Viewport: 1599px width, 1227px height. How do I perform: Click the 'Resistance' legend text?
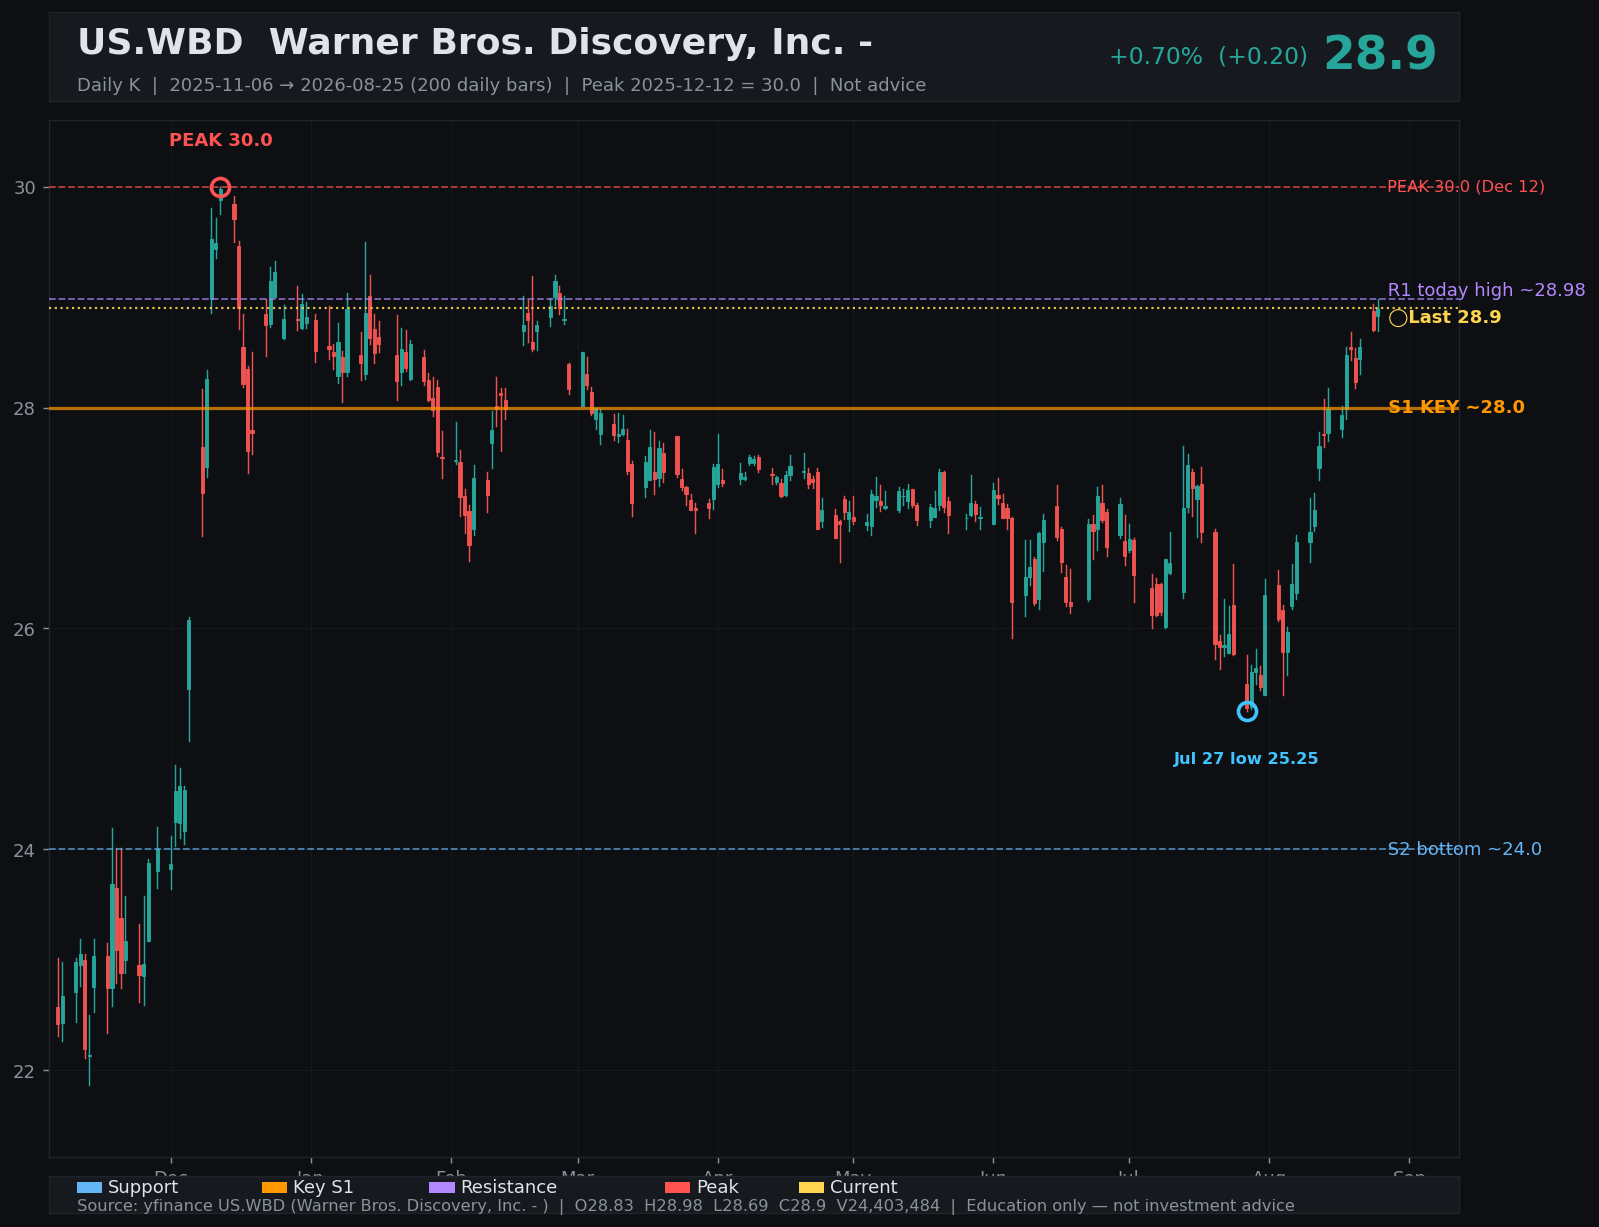tap(509, 1187)
